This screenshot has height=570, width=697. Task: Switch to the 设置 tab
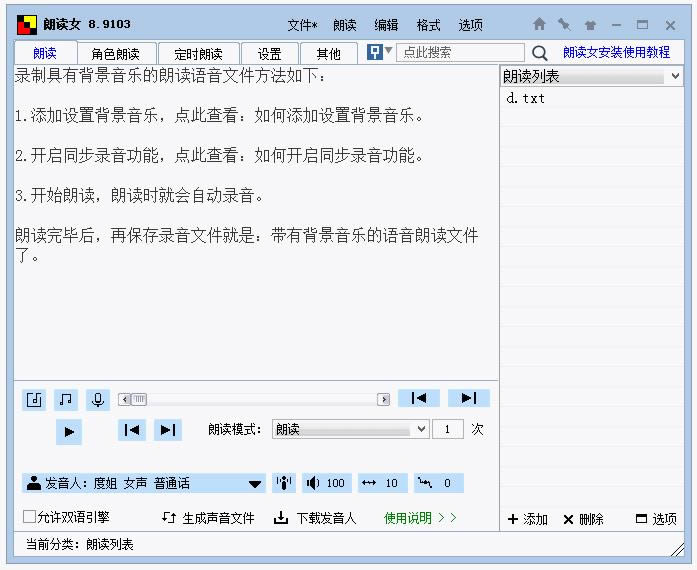click(x=269, y=54)
